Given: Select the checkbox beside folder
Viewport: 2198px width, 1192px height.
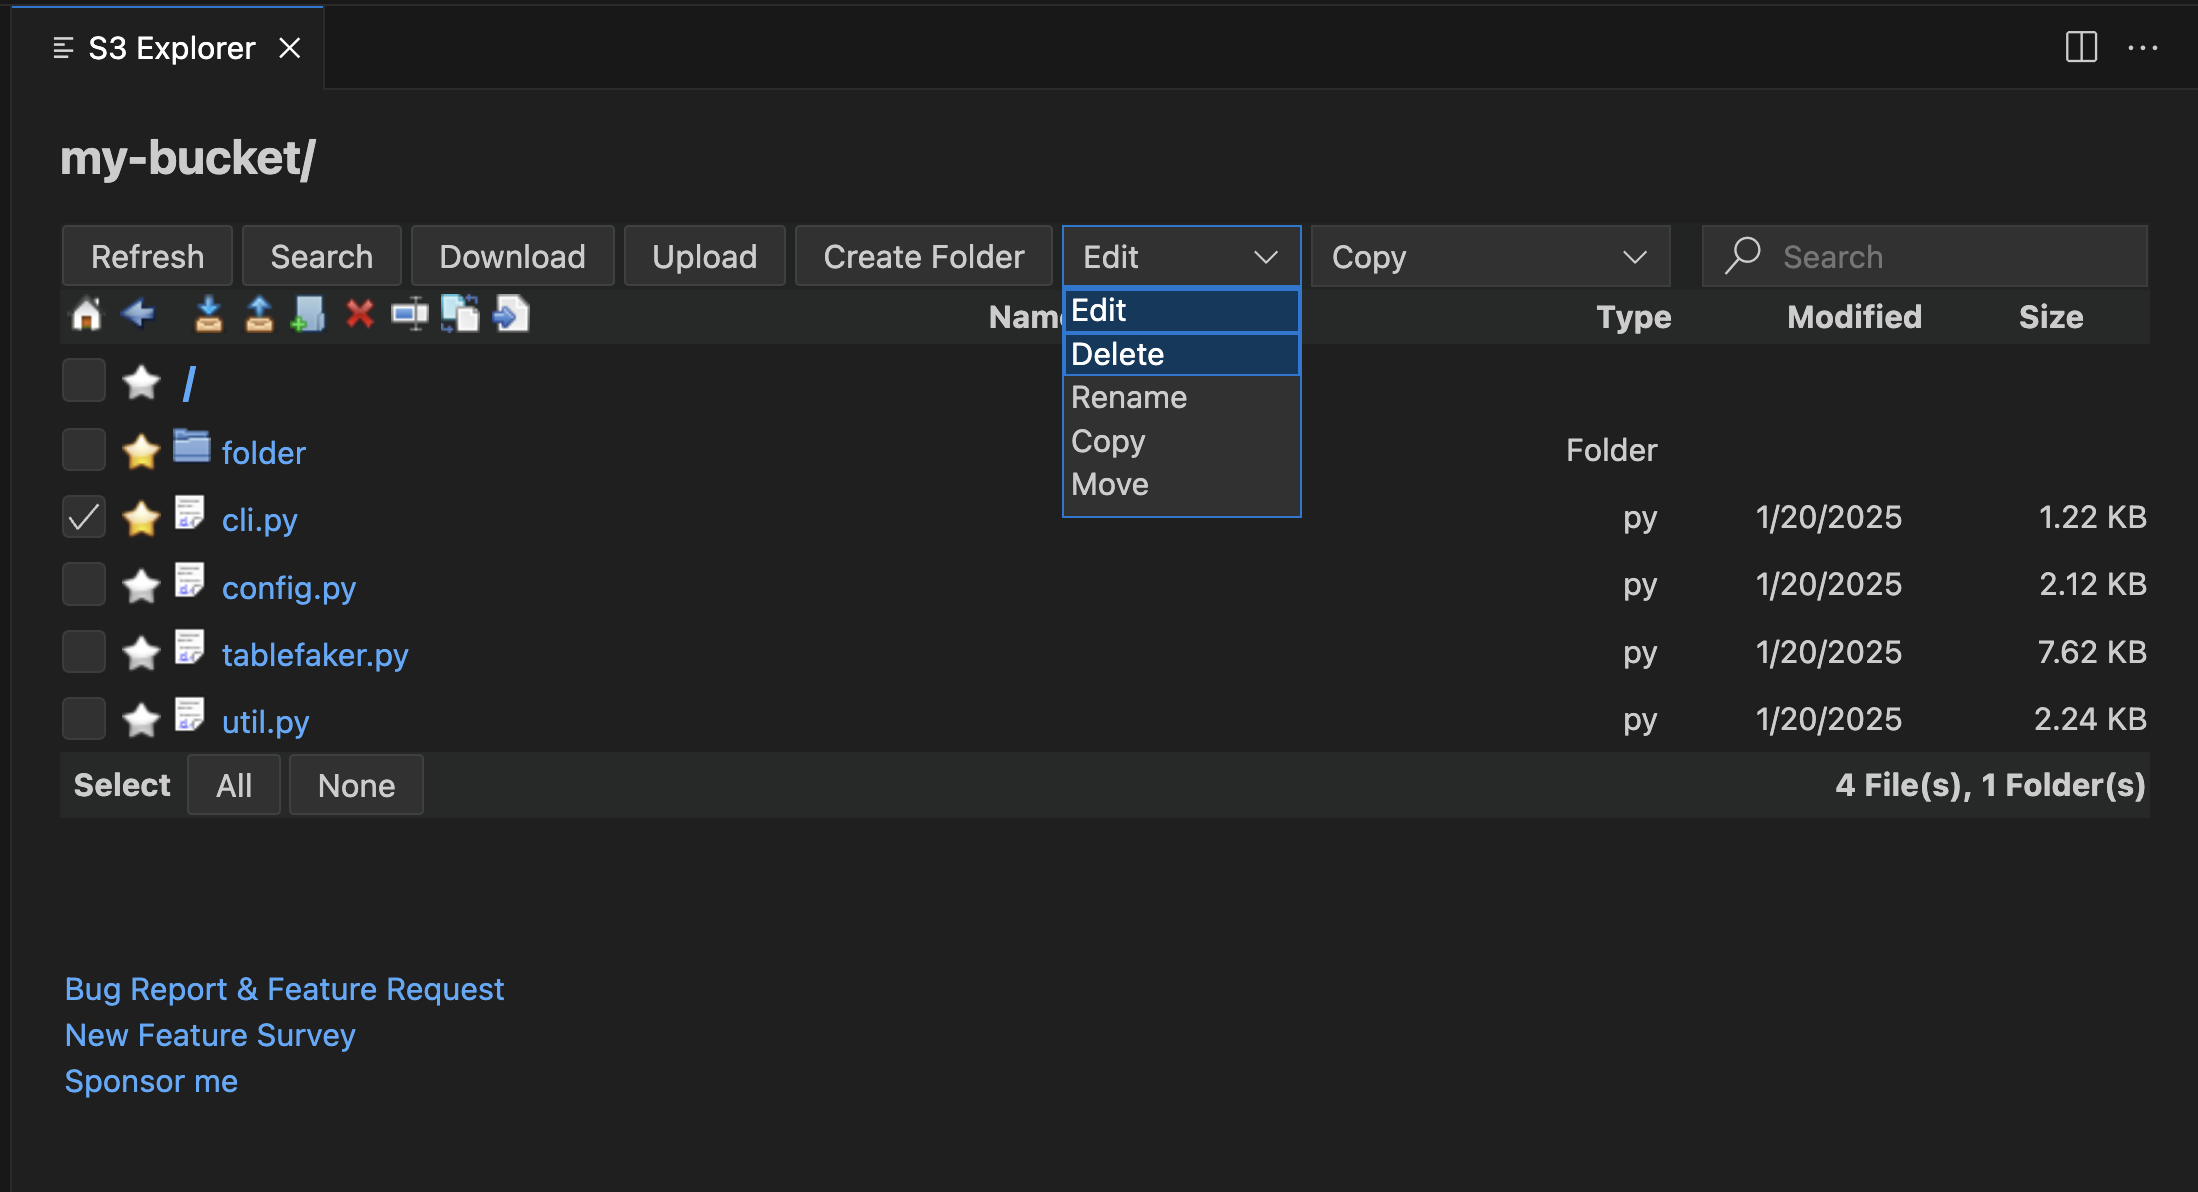Looking at the screenshot, I should tap(83, 449).
